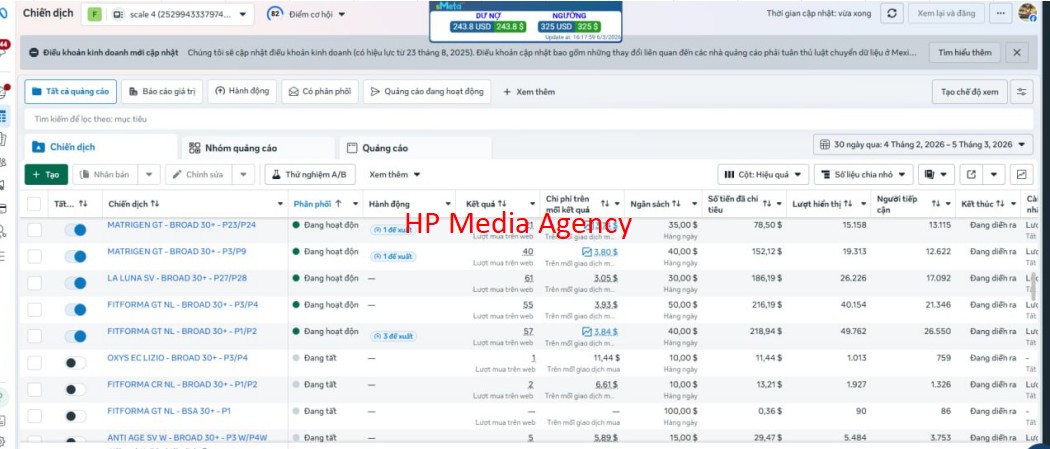Switch to Báo cáo giá trị view
Screen dimensions: 1050x449
tap(162, 92)
